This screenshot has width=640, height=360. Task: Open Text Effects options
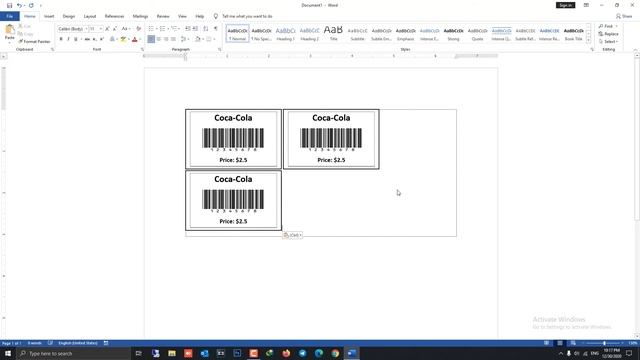(112, 39)
